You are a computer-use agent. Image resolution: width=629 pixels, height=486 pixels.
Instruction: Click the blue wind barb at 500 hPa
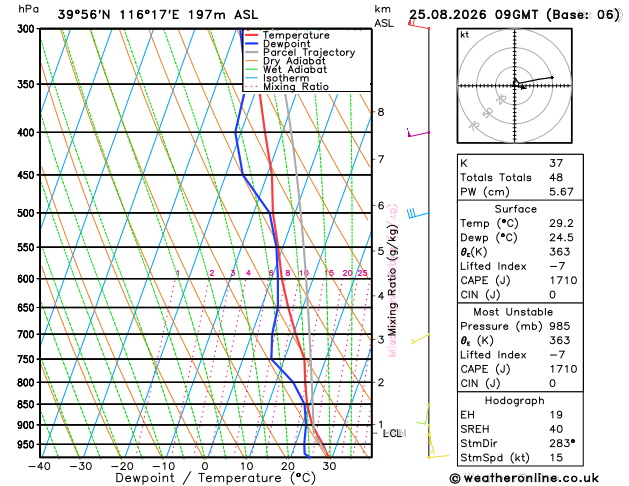418,214
